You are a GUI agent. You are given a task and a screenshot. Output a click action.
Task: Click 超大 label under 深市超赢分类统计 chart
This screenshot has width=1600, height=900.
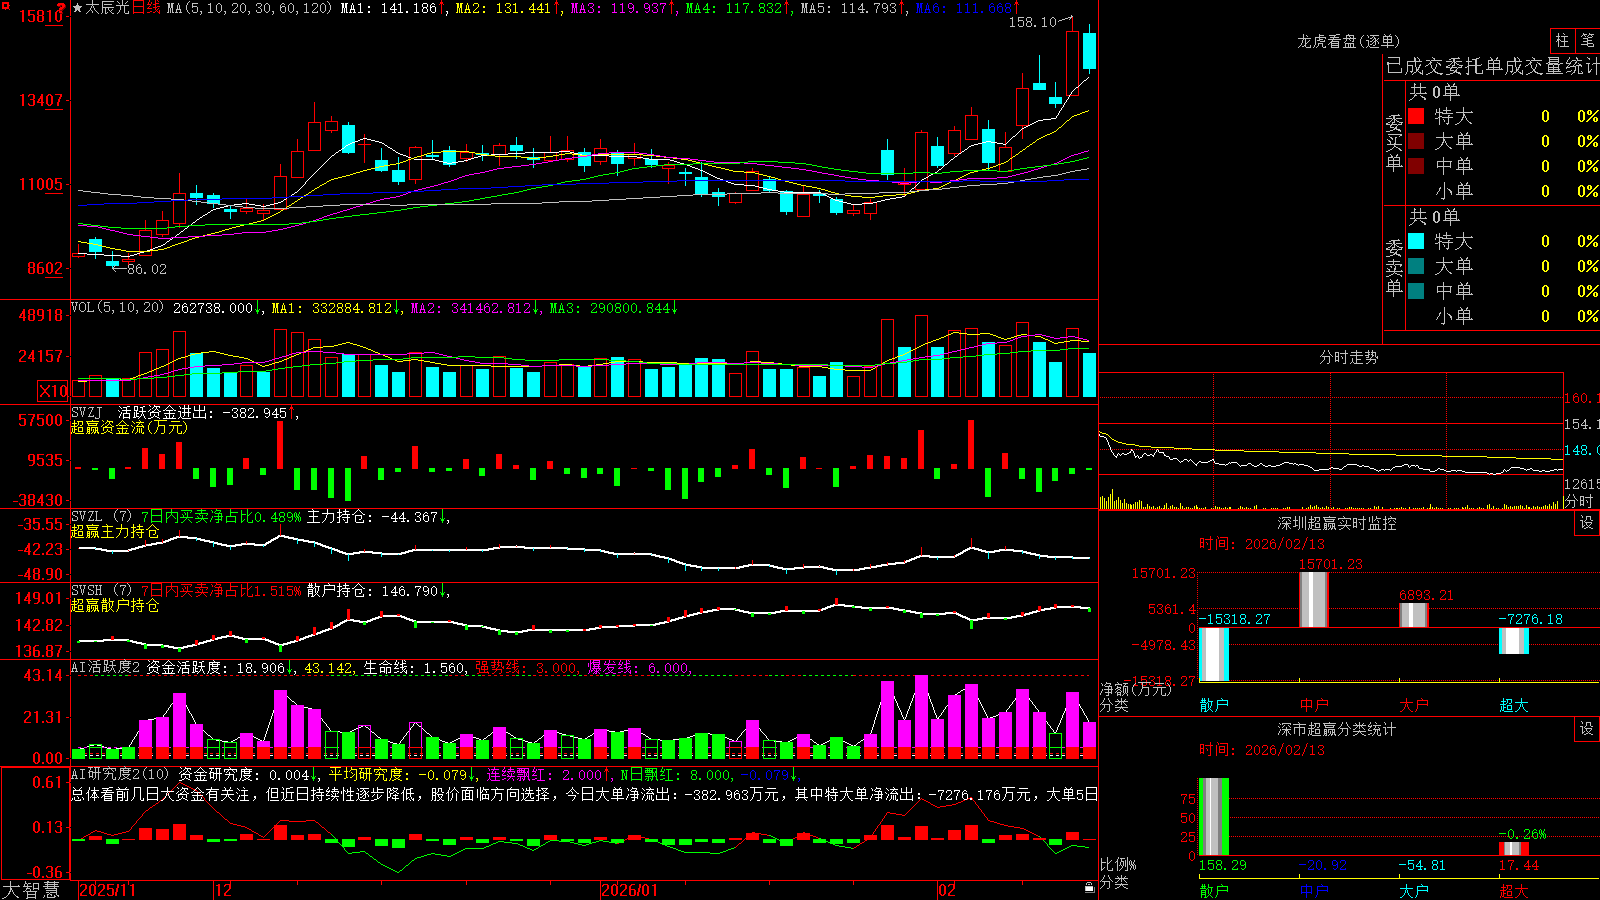point(1514,890)
